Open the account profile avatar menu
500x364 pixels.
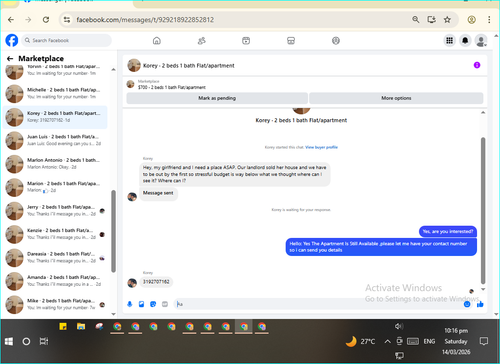(481, 41)
